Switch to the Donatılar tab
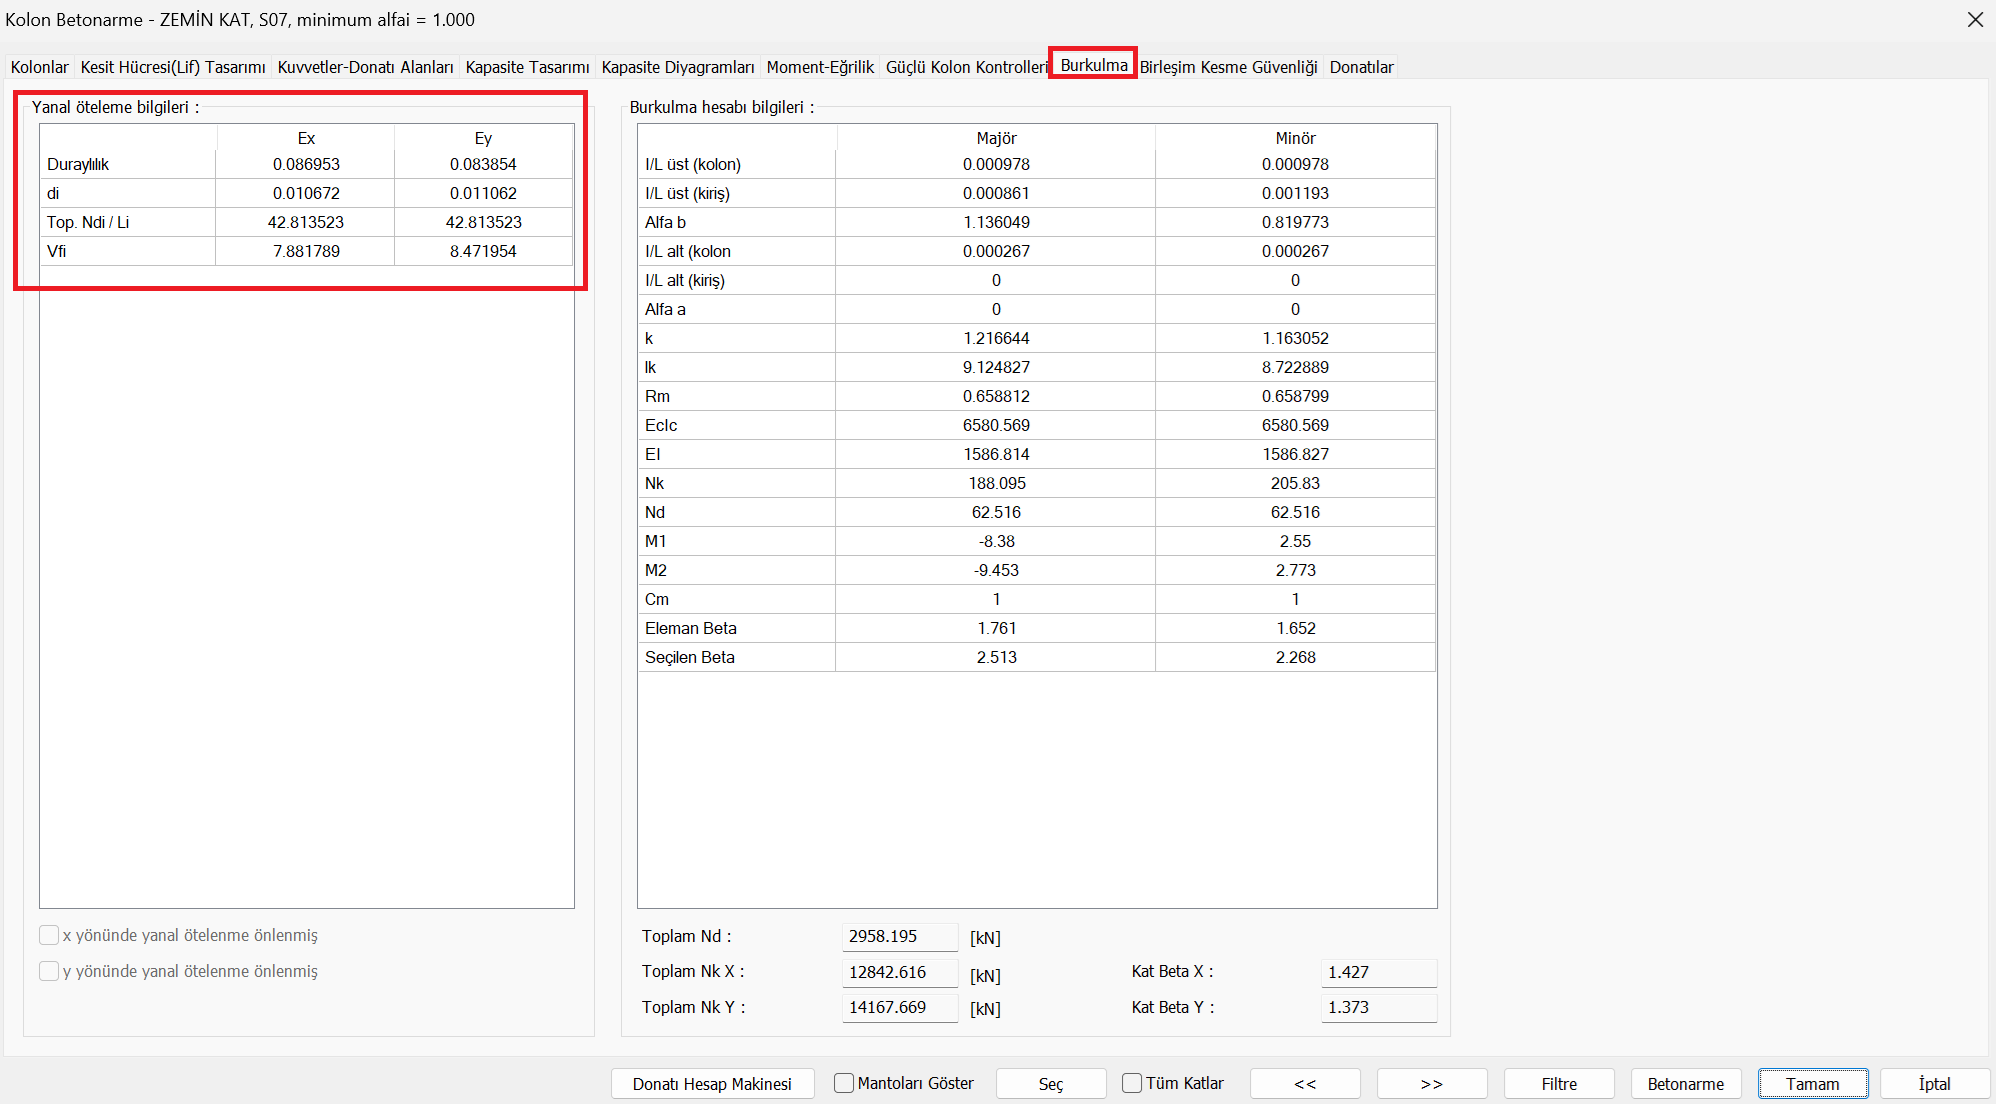The image size is (1996, 1104). (1361, 67)
